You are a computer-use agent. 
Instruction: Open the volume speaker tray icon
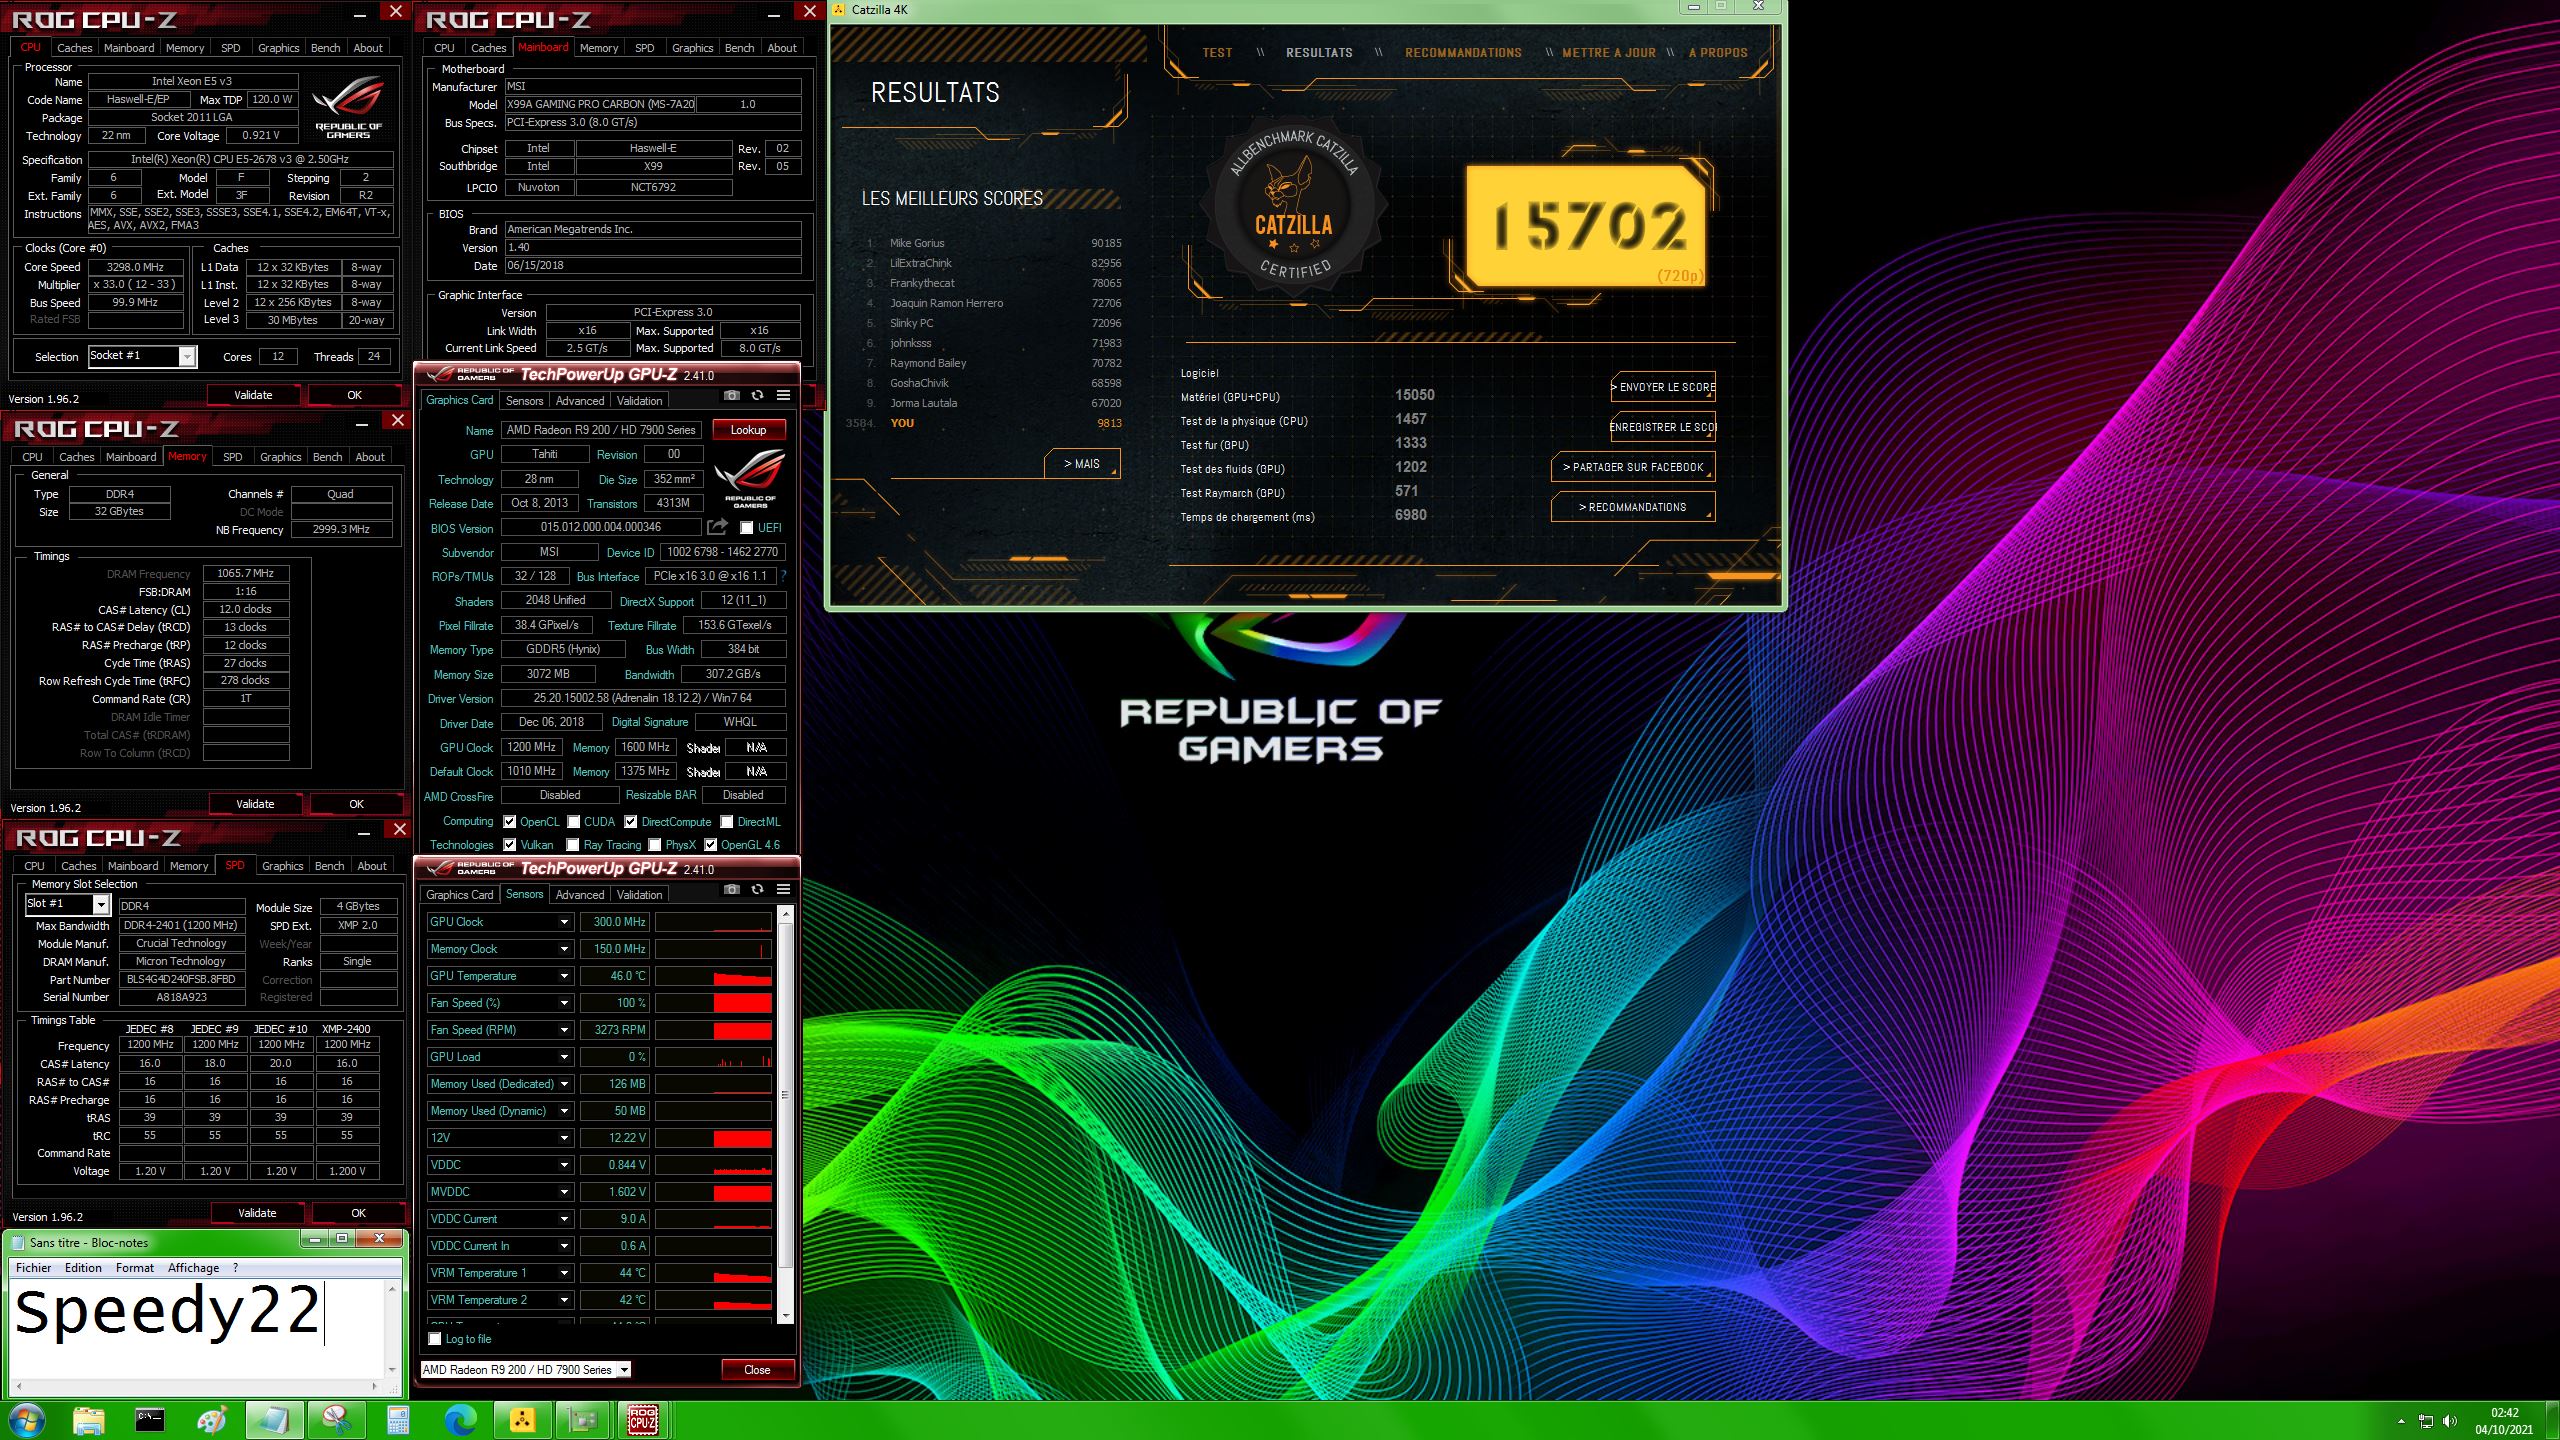(2450, 1421)
